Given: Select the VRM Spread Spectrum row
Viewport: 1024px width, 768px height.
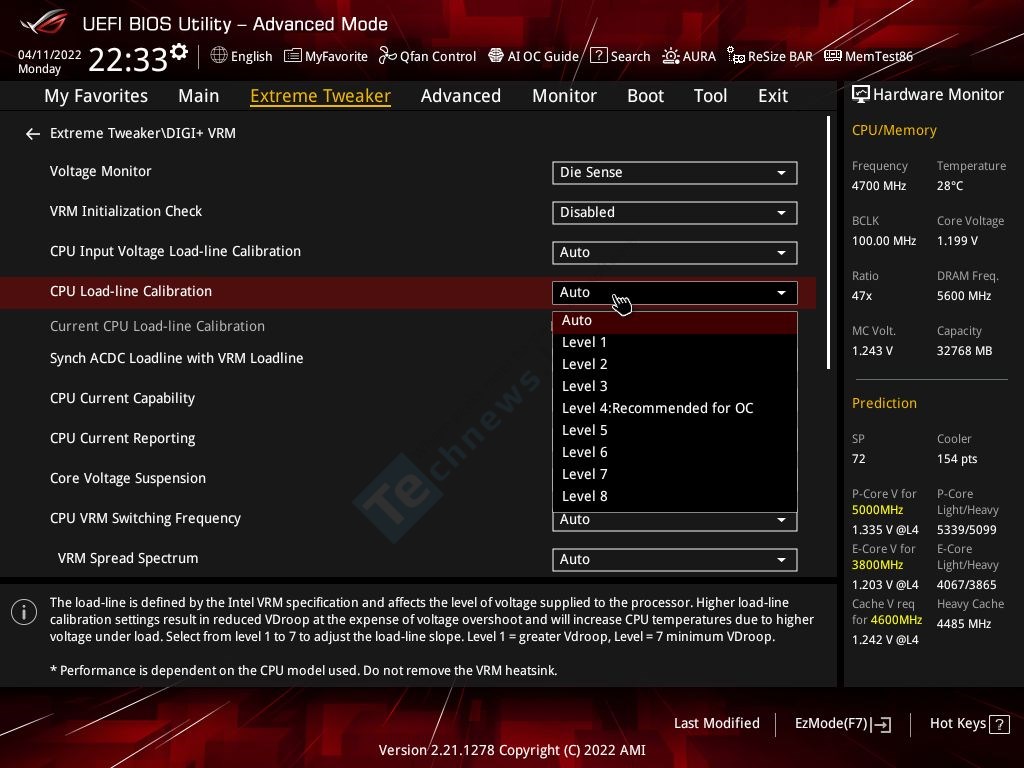Looking at the screenshot, I should click(x=127, y=558).
